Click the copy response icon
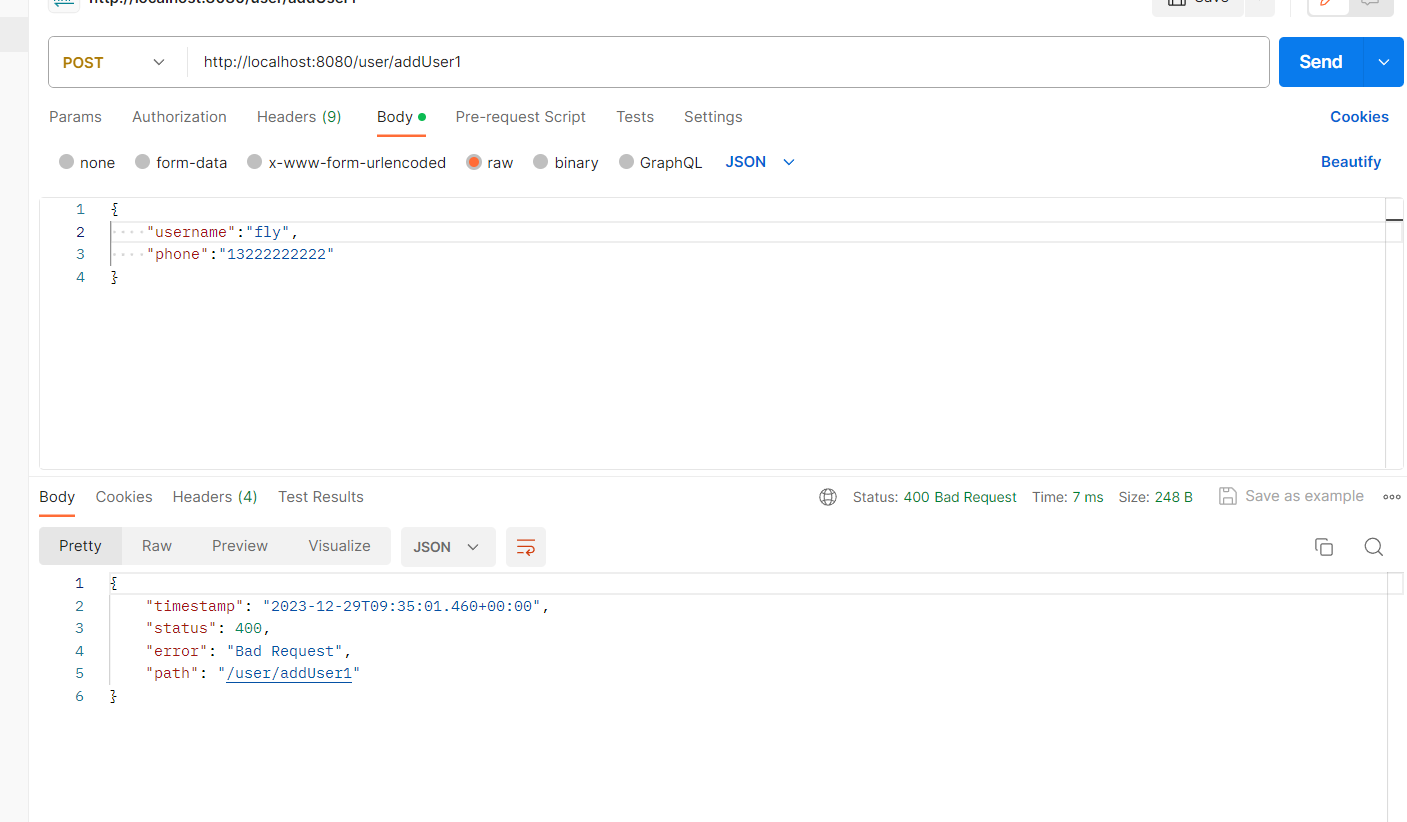 (1324, 547)
